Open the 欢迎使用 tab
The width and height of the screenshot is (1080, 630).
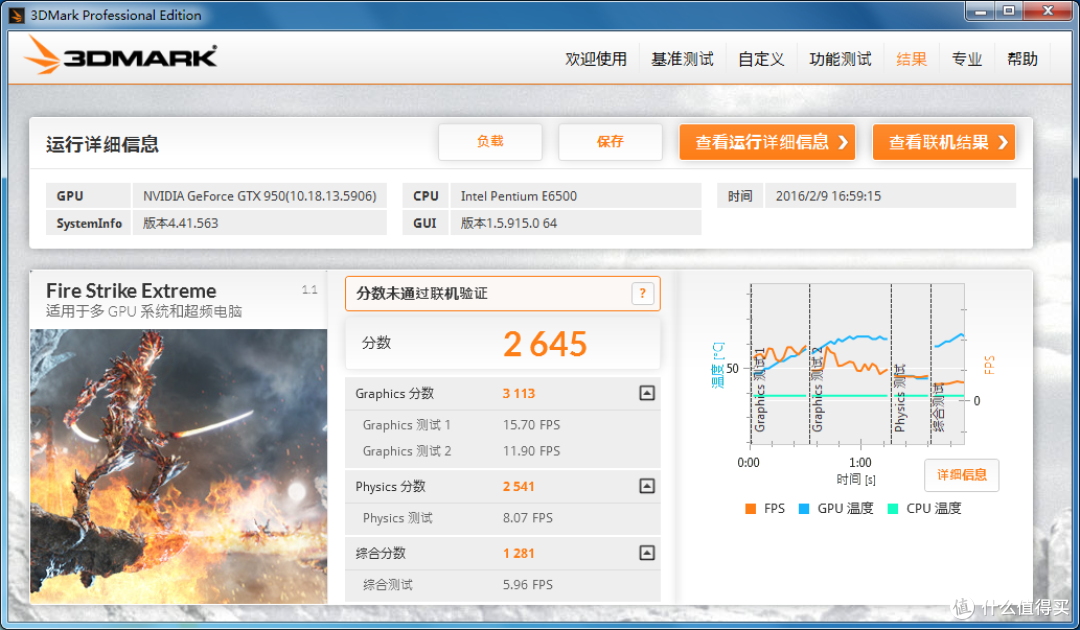pos(596,59)
